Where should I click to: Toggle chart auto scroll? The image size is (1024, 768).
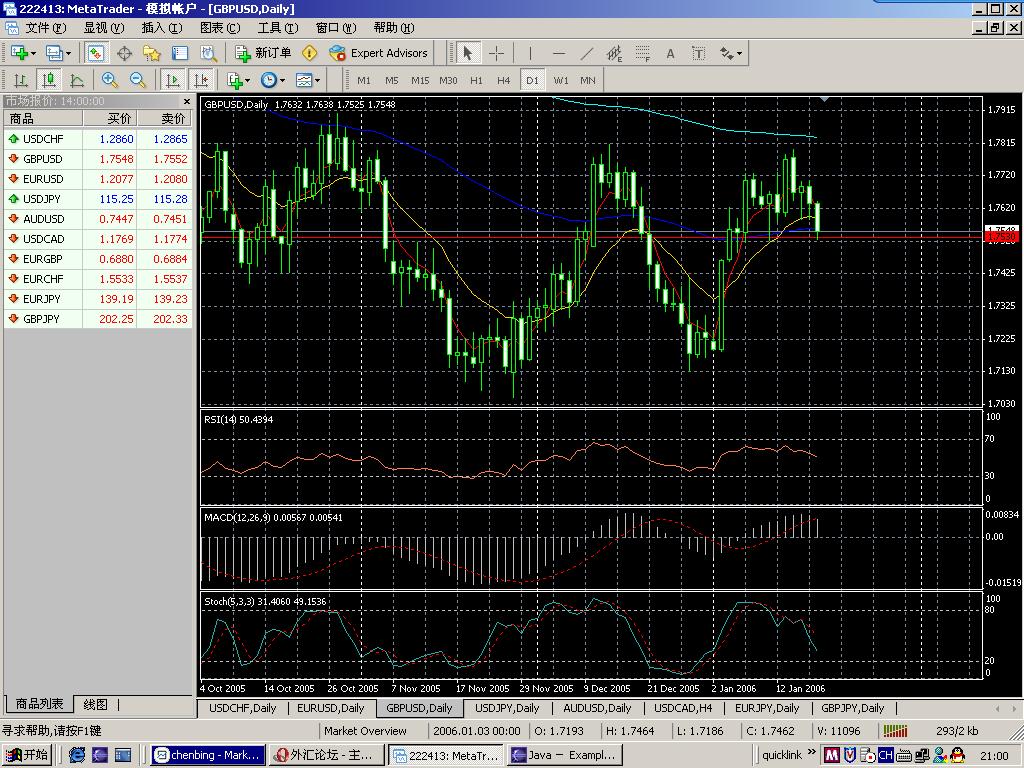pyautogui.click(x=173, y=80)
